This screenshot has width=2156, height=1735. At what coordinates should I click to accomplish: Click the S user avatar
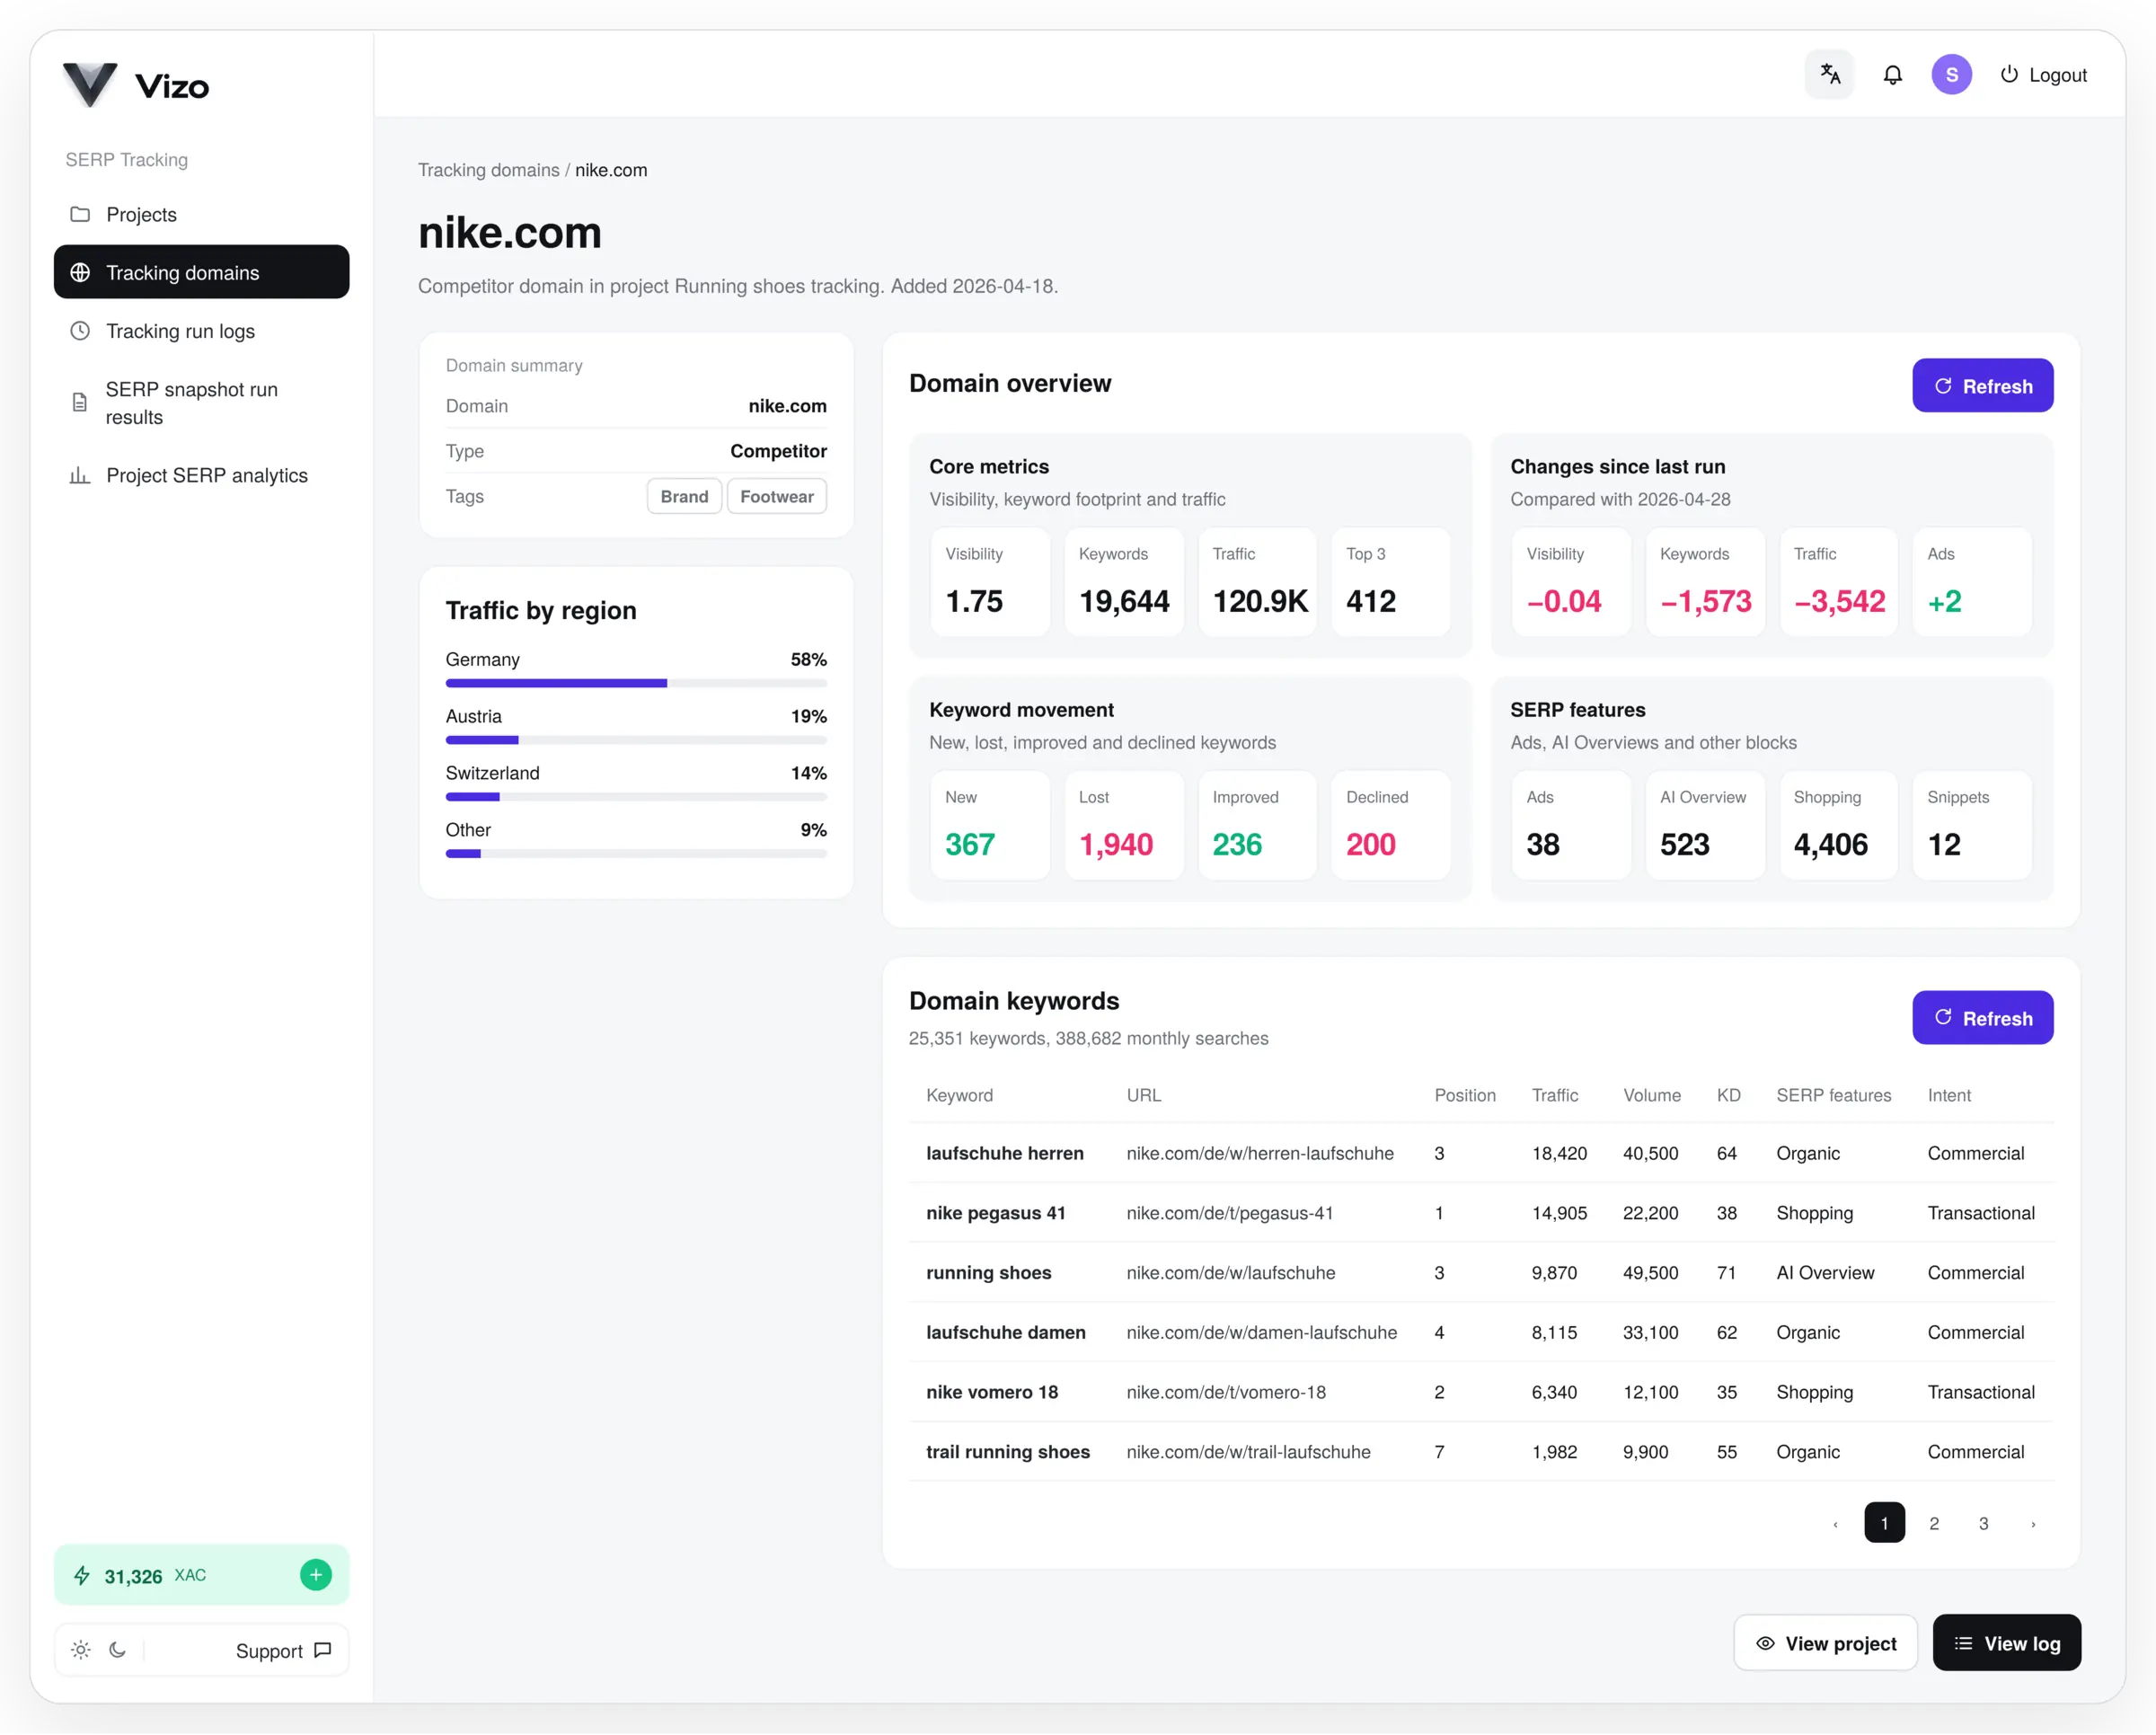click(1951, 75)
